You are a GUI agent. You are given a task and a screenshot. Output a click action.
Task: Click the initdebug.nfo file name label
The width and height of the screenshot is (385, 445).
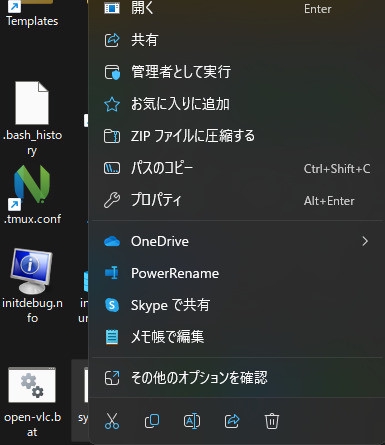point(32,310)
